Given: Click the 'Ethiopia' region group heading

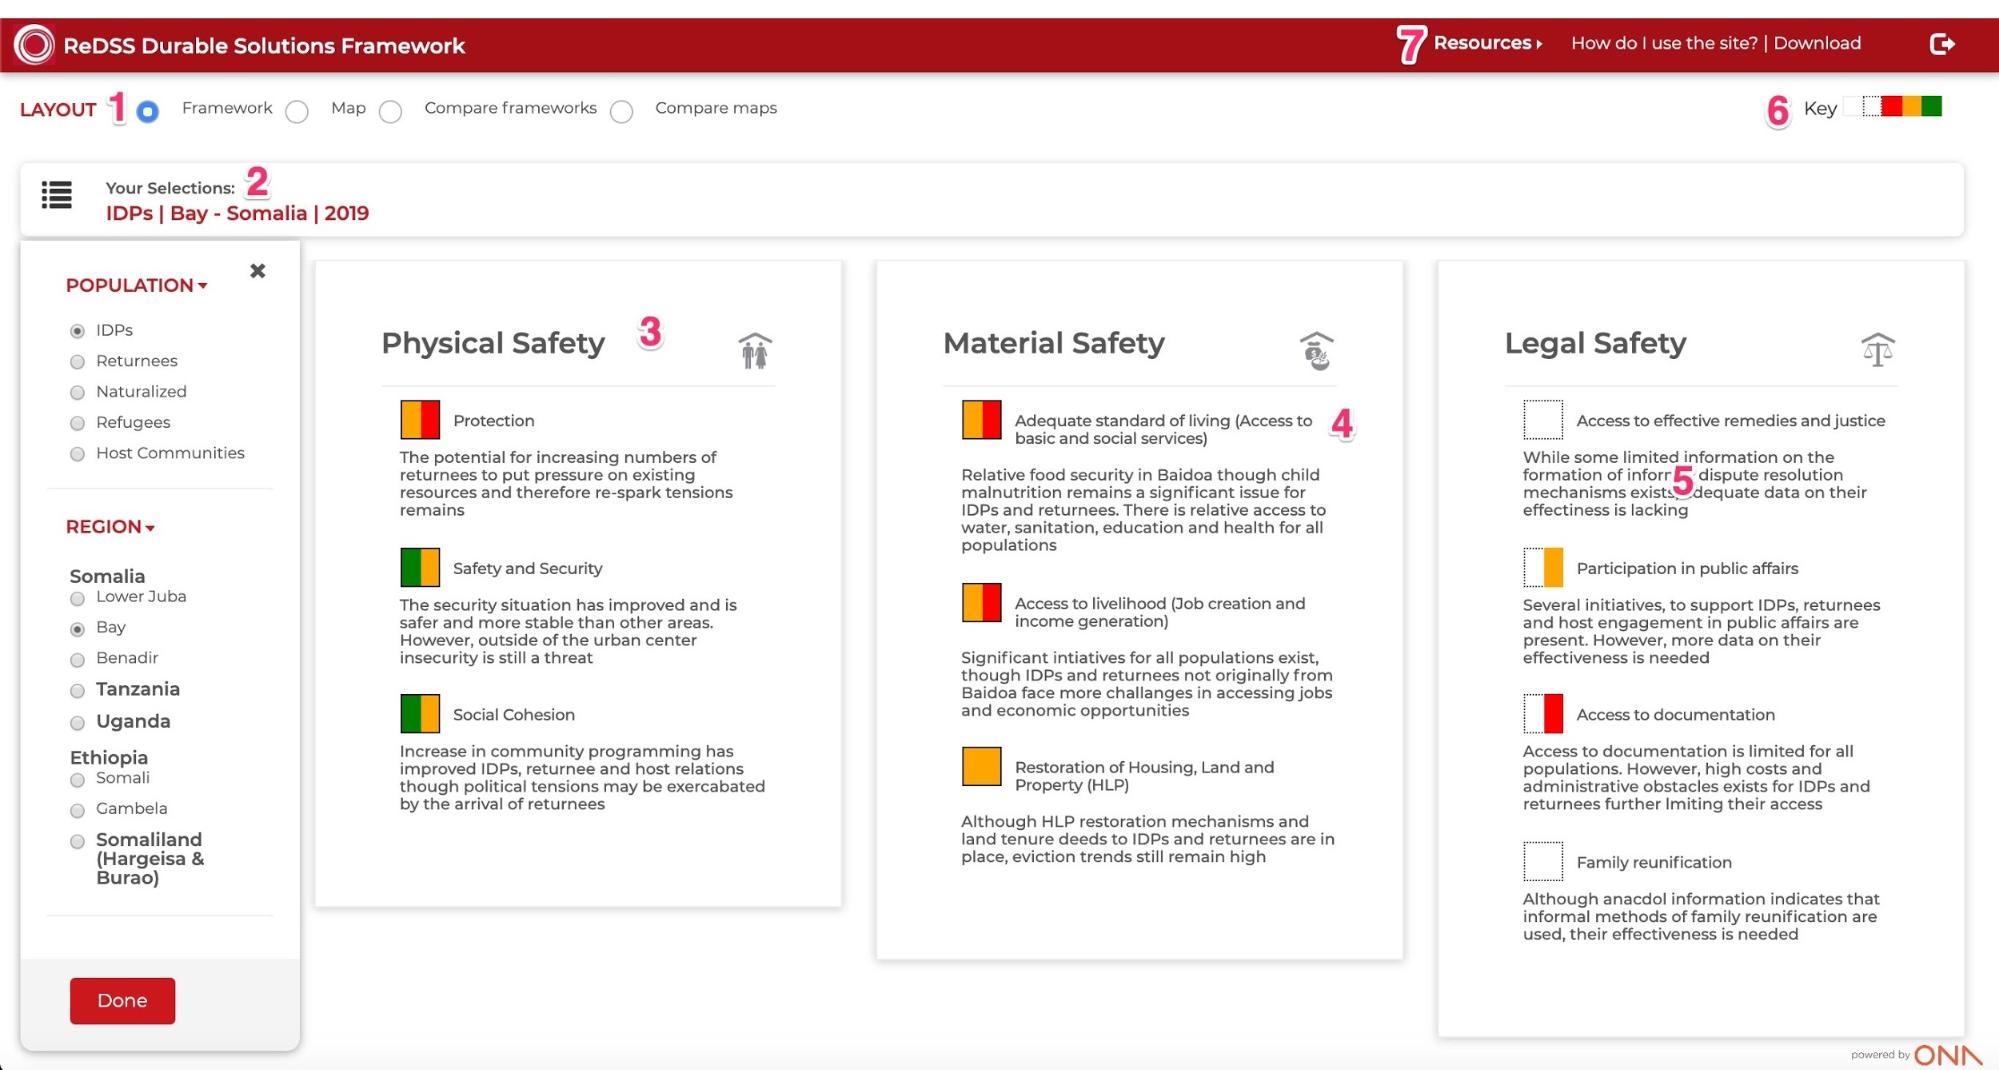Looking at the screenshot, I should coord(109,757).
